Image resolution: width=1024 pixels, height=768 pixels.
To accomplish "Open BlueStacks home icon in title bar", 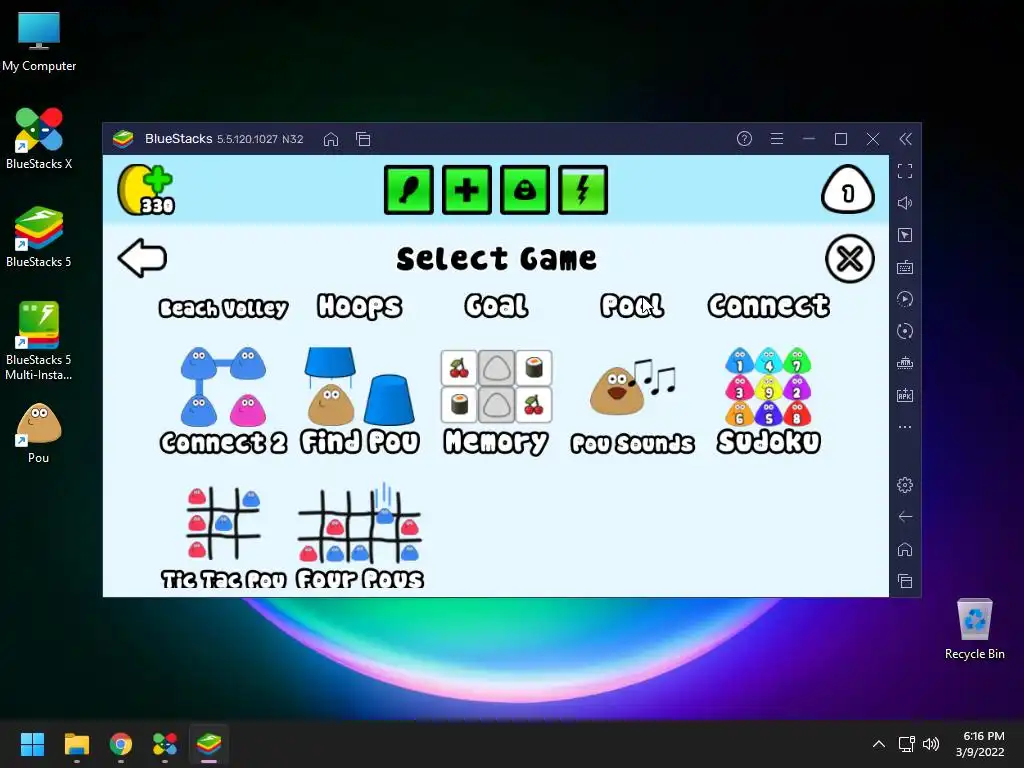I will 331,139.
